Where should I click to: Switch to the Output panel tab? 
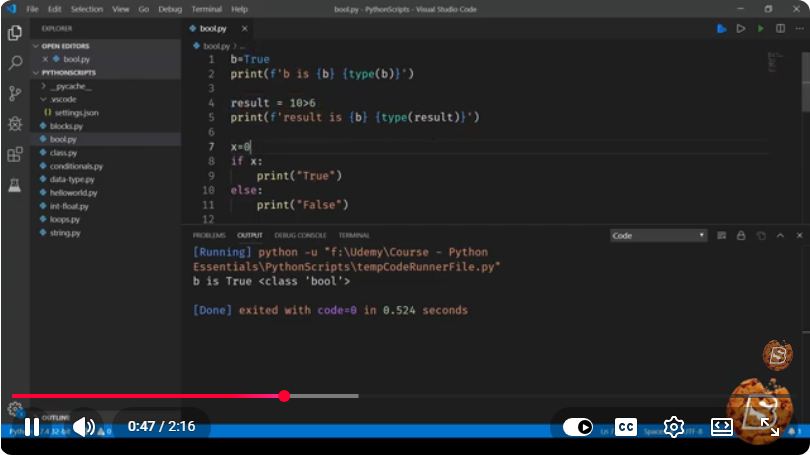coord(250,236)
